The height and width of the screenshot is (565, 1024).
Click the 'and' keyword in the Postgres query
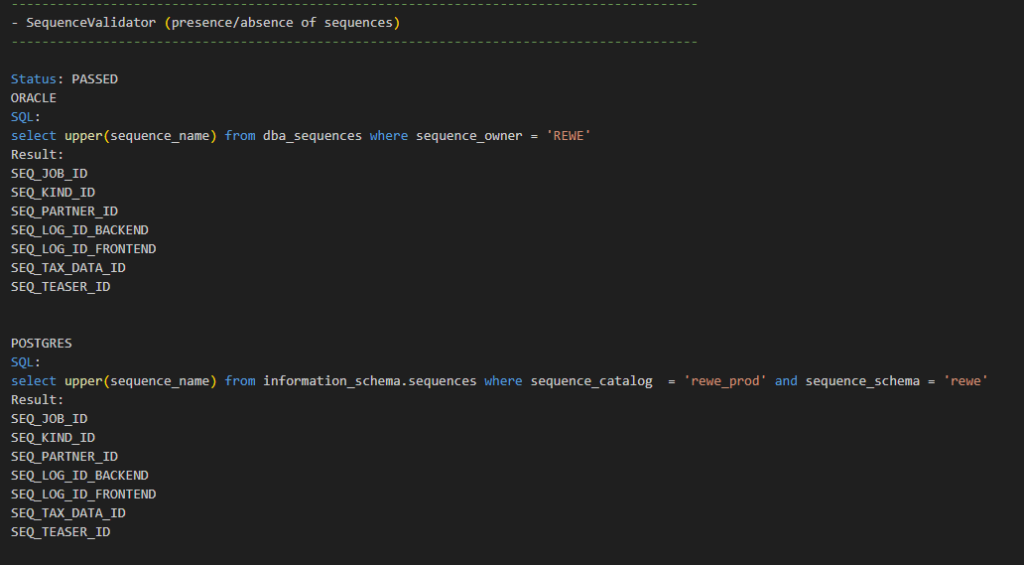786,381
